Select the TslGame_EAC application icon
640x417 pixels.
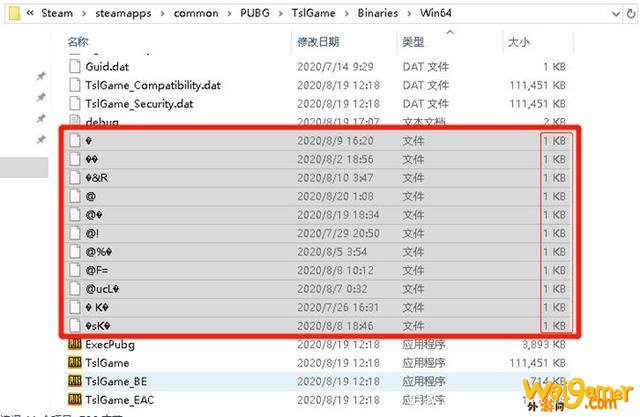[x=75, y=399]
